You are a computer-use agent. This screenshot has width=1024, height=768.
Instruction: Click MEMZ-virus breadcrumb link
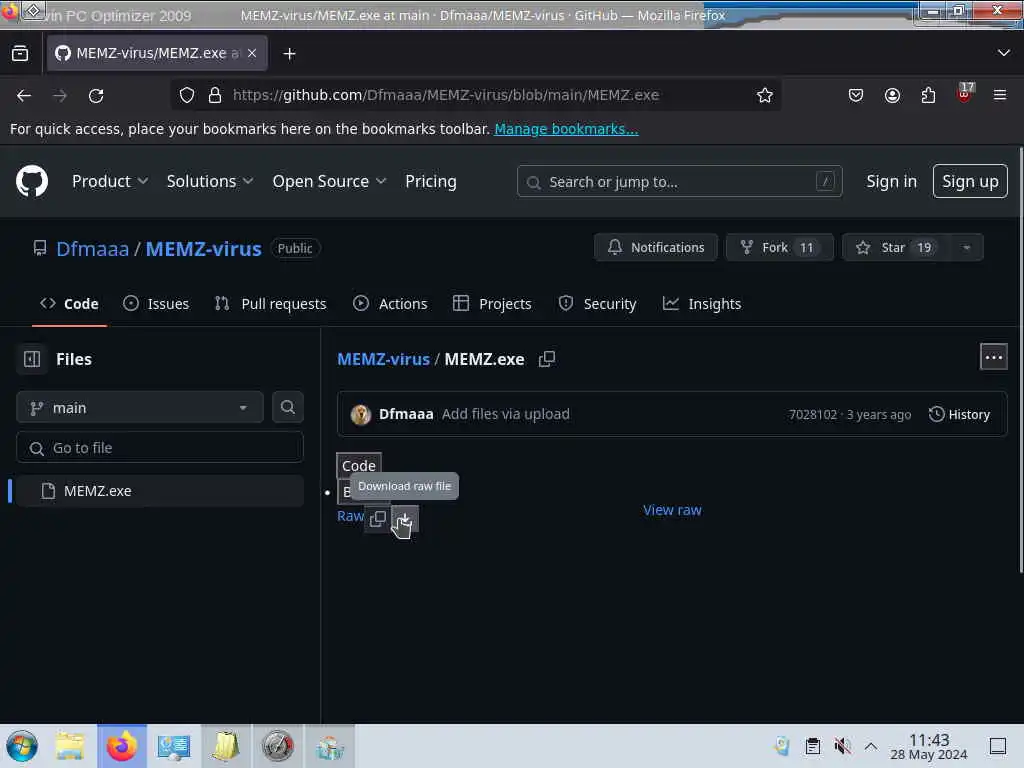(x=383, y=359)
